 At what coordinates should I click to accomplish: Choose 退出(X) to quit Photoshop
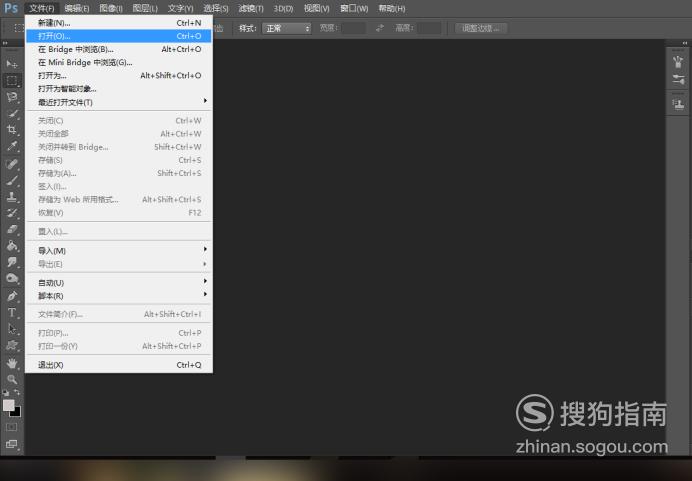tap(119, 365)
